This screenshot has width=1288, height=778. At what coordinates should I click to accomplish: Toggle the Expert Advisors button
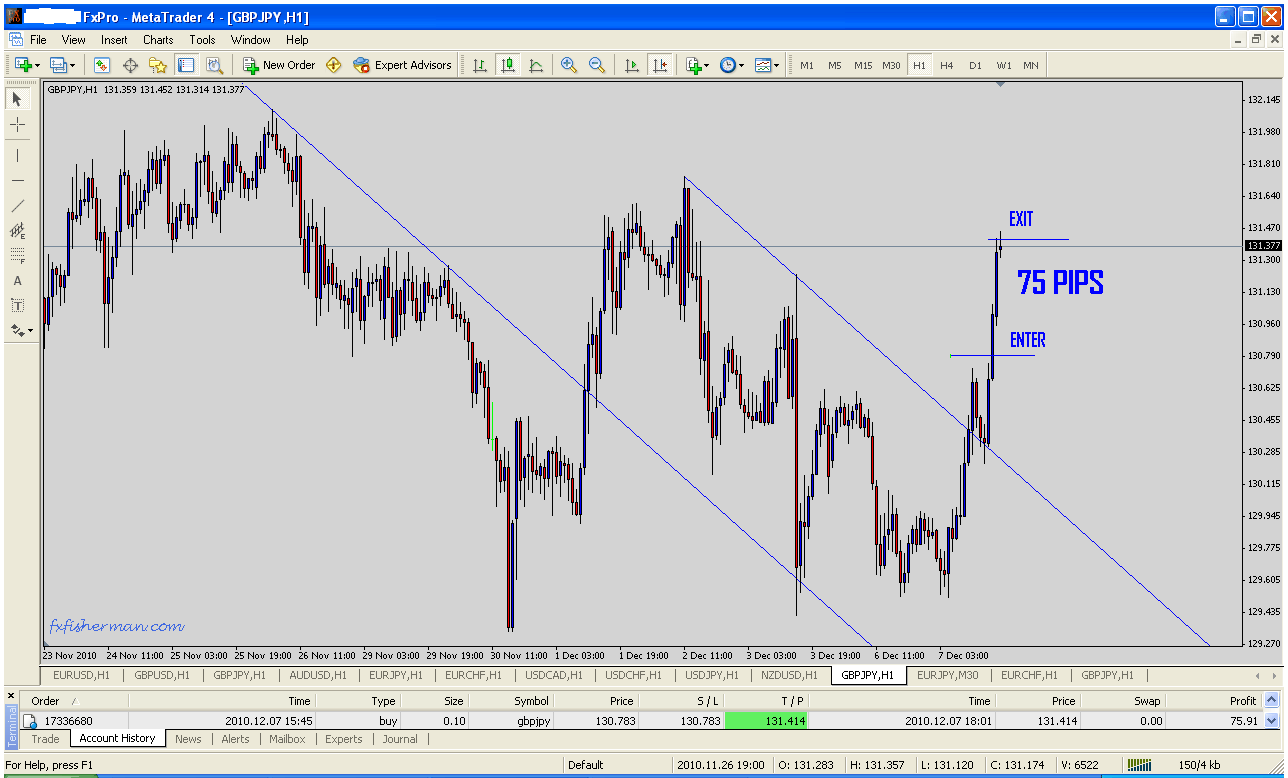click(x=402, y=65)
